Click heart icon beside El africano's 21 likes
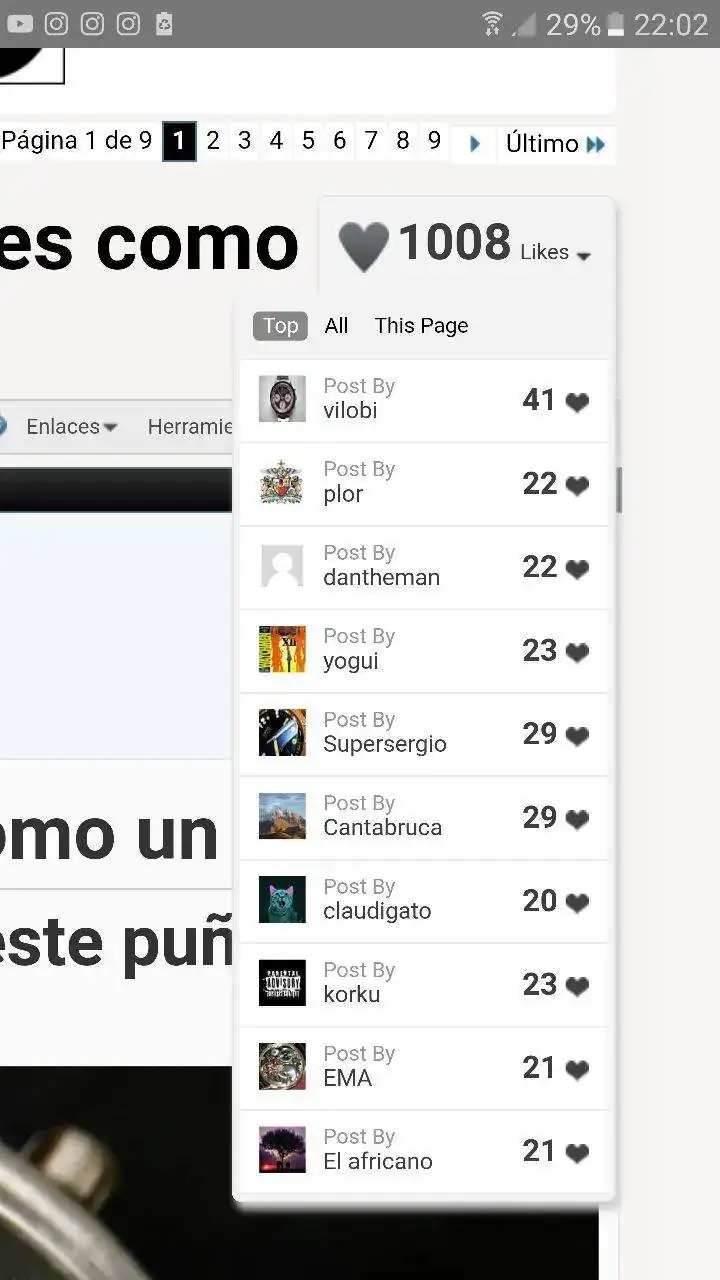This screenshot has width=720, height=1280. [x=577, y=1154]
